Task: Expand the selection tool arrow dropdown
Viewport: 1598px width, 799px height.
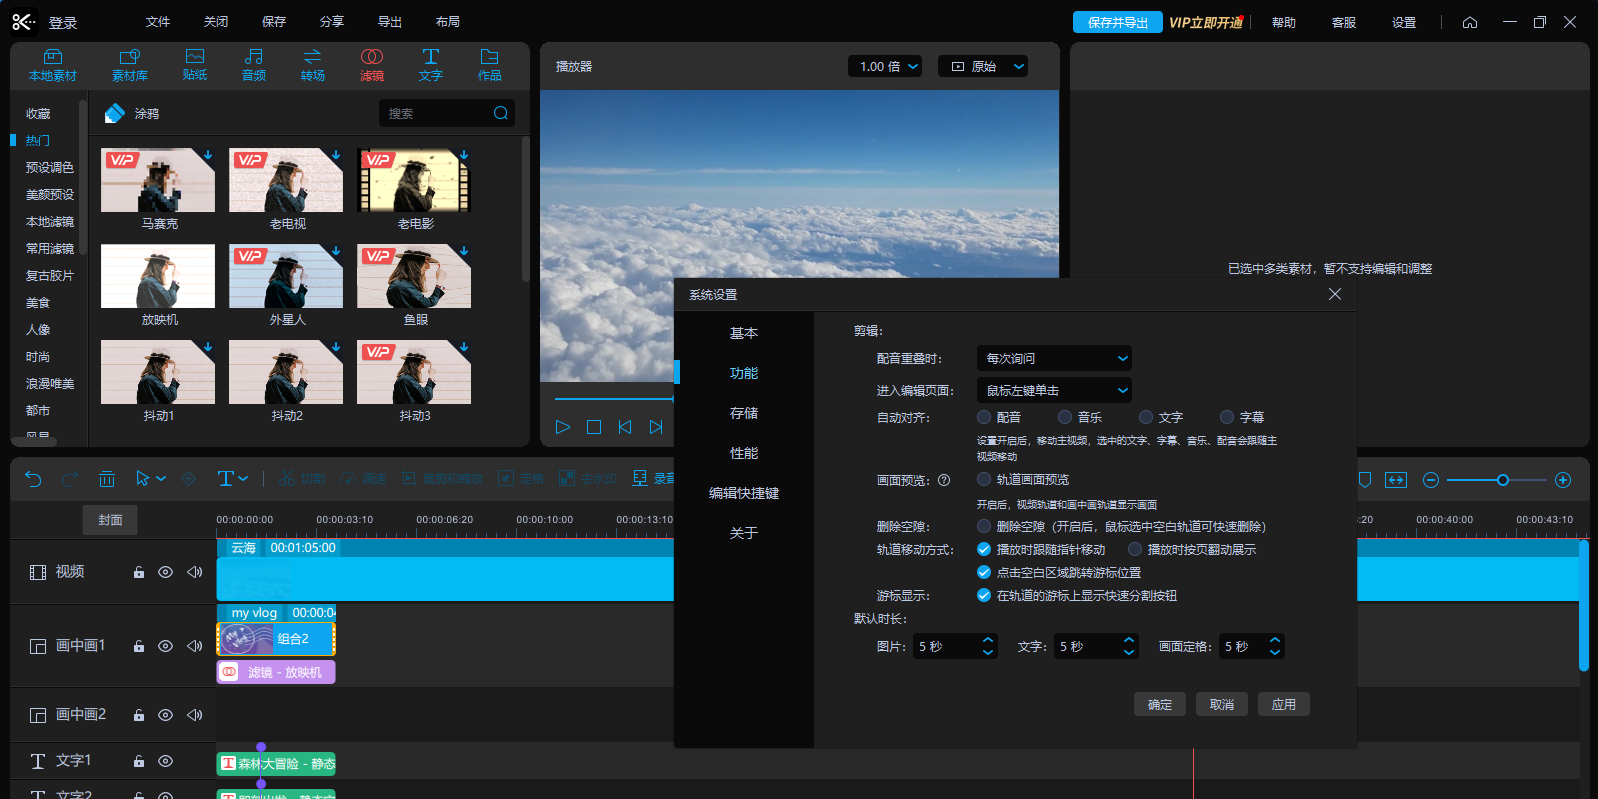Action: click(162, 479)
